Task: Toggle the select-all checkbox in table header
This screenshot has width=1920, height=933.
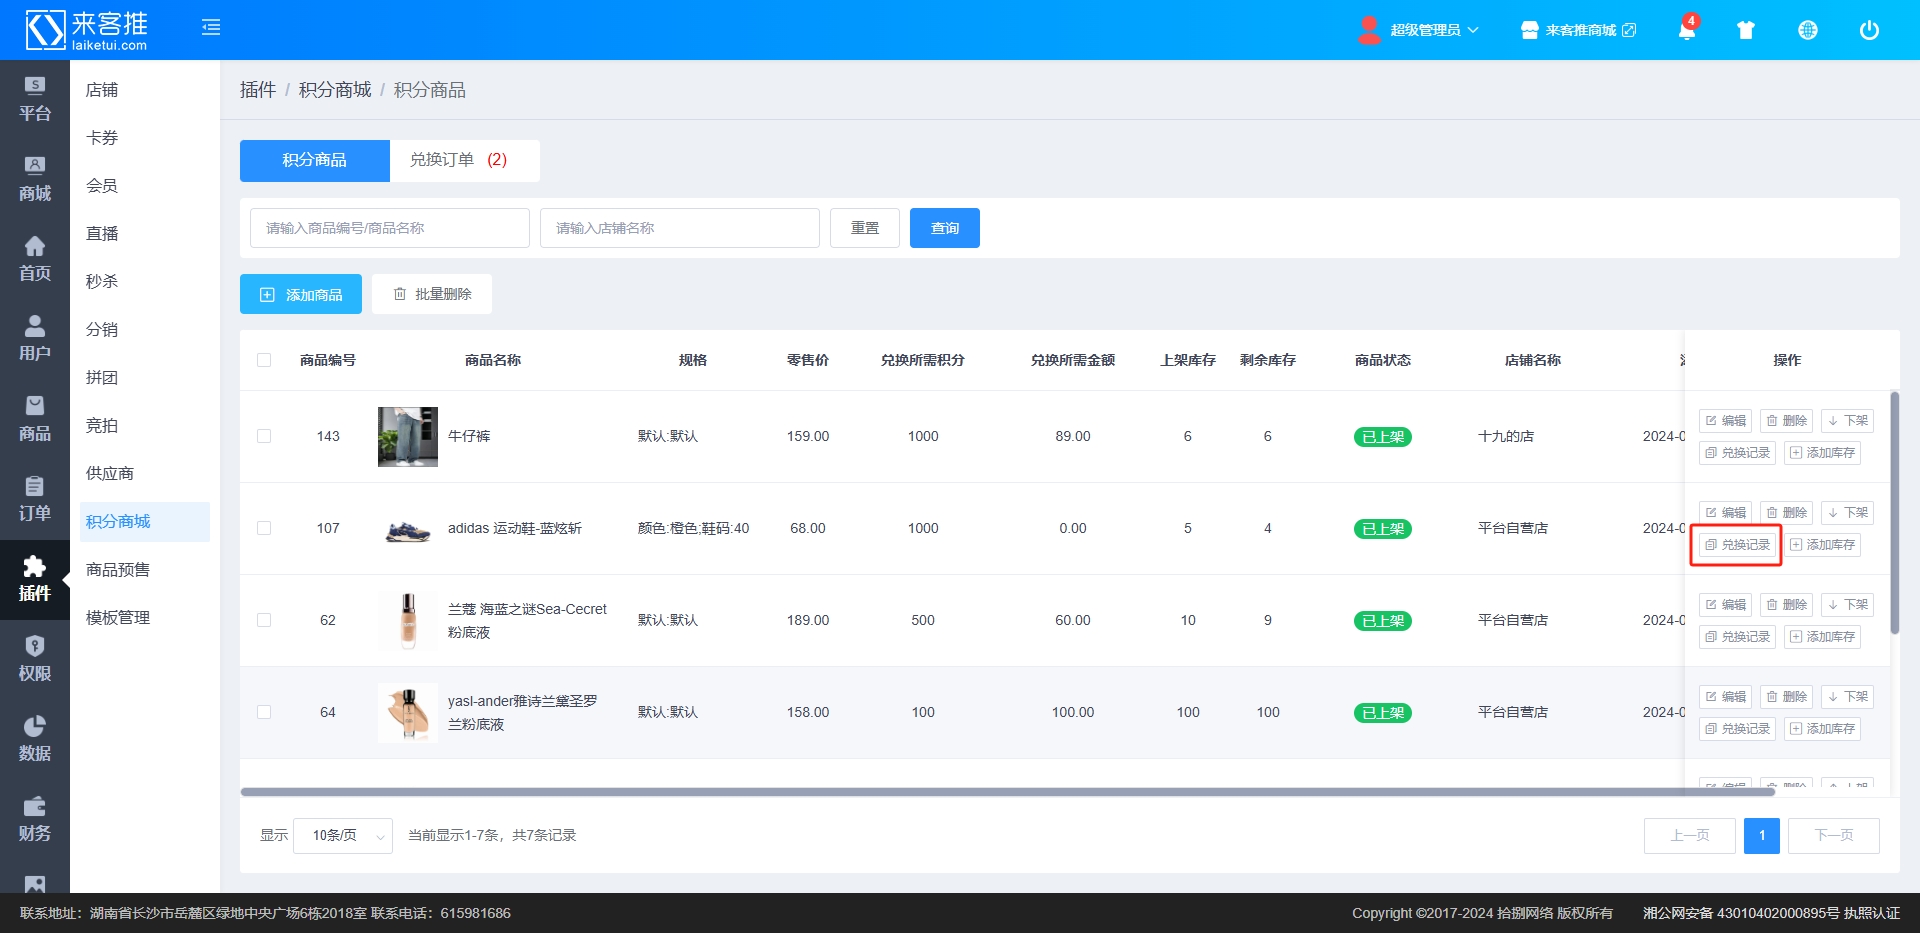Action: (x=264, y=360)
